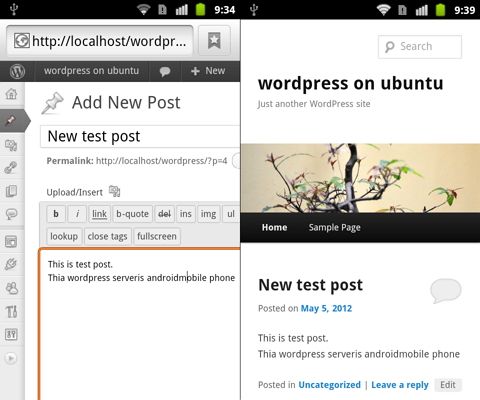The width and height of the screenshot is (480, 400).
Task: Expand the collapsed admin sidebar menu
Action: pyautogui.click(x=11, y=358)
